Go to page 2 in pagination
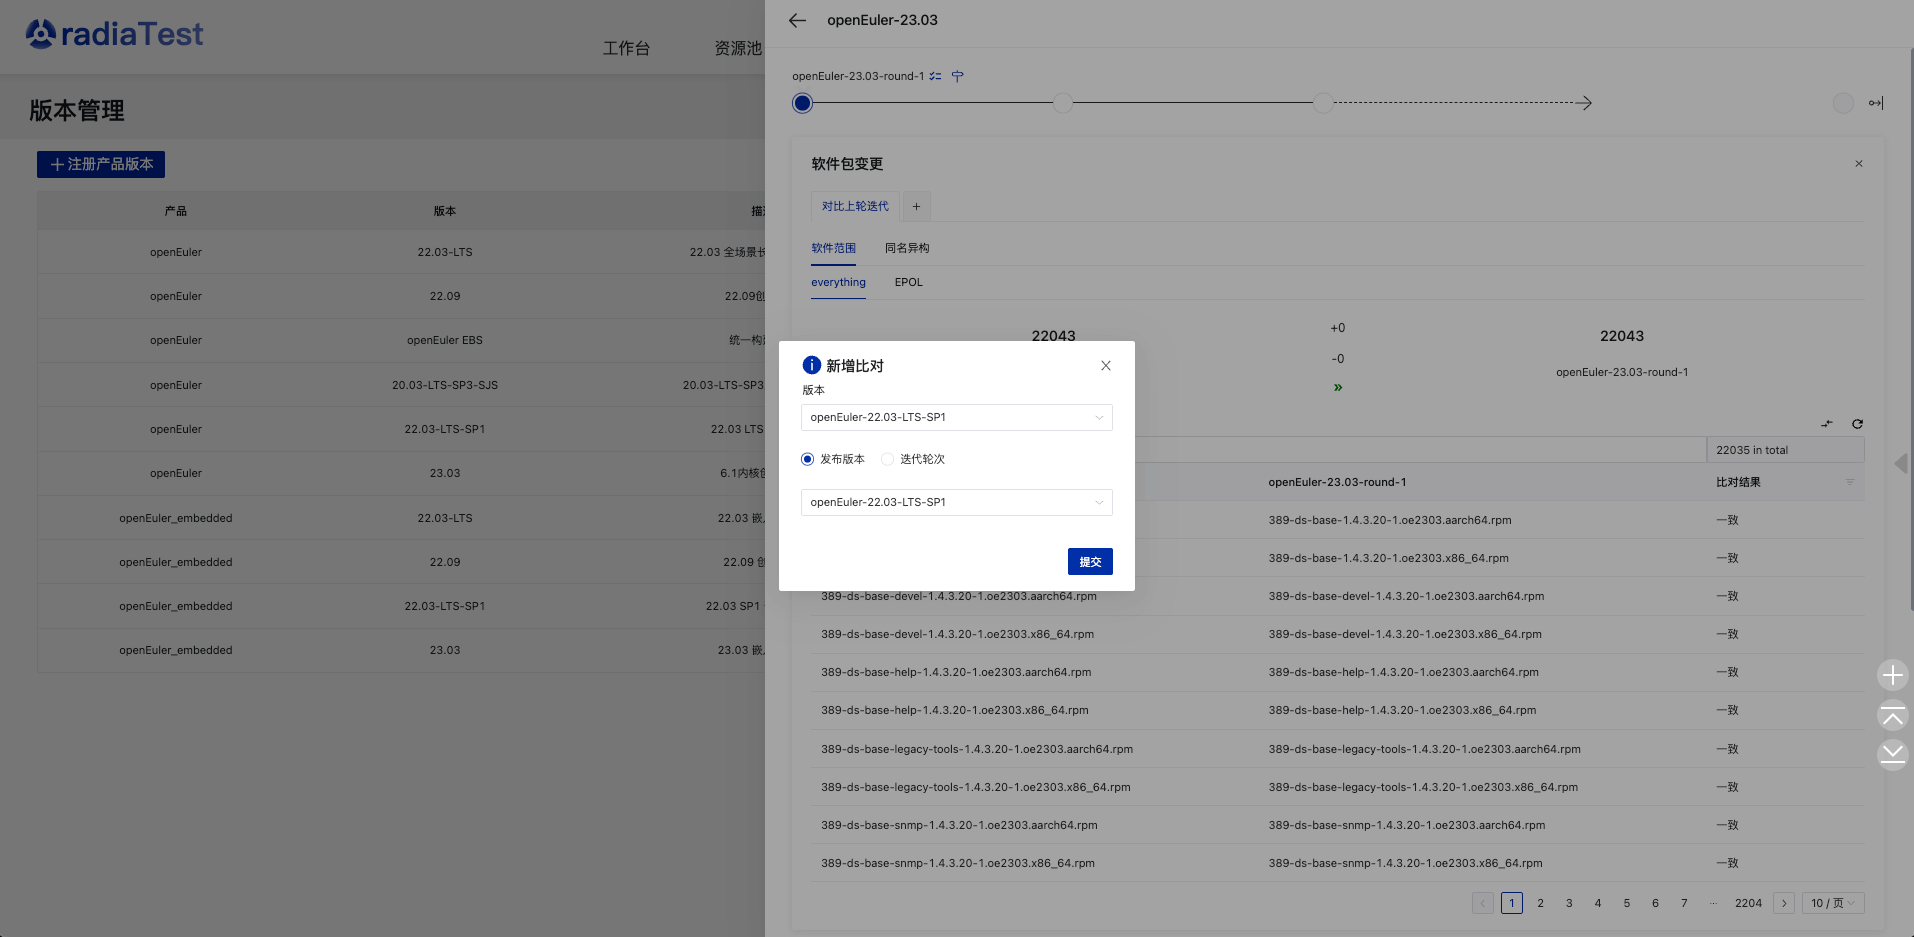This screenshot has width=1914, height=937. (1540, 903)
